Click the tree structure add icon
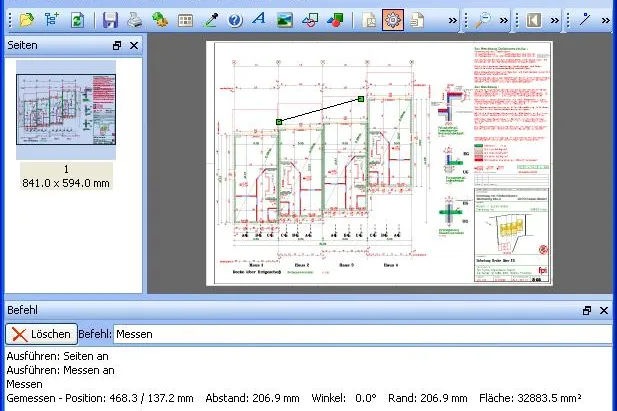Image resolution: width=617 pixels, height=411 pixels. pyautogui.click(x=52, y=20)
